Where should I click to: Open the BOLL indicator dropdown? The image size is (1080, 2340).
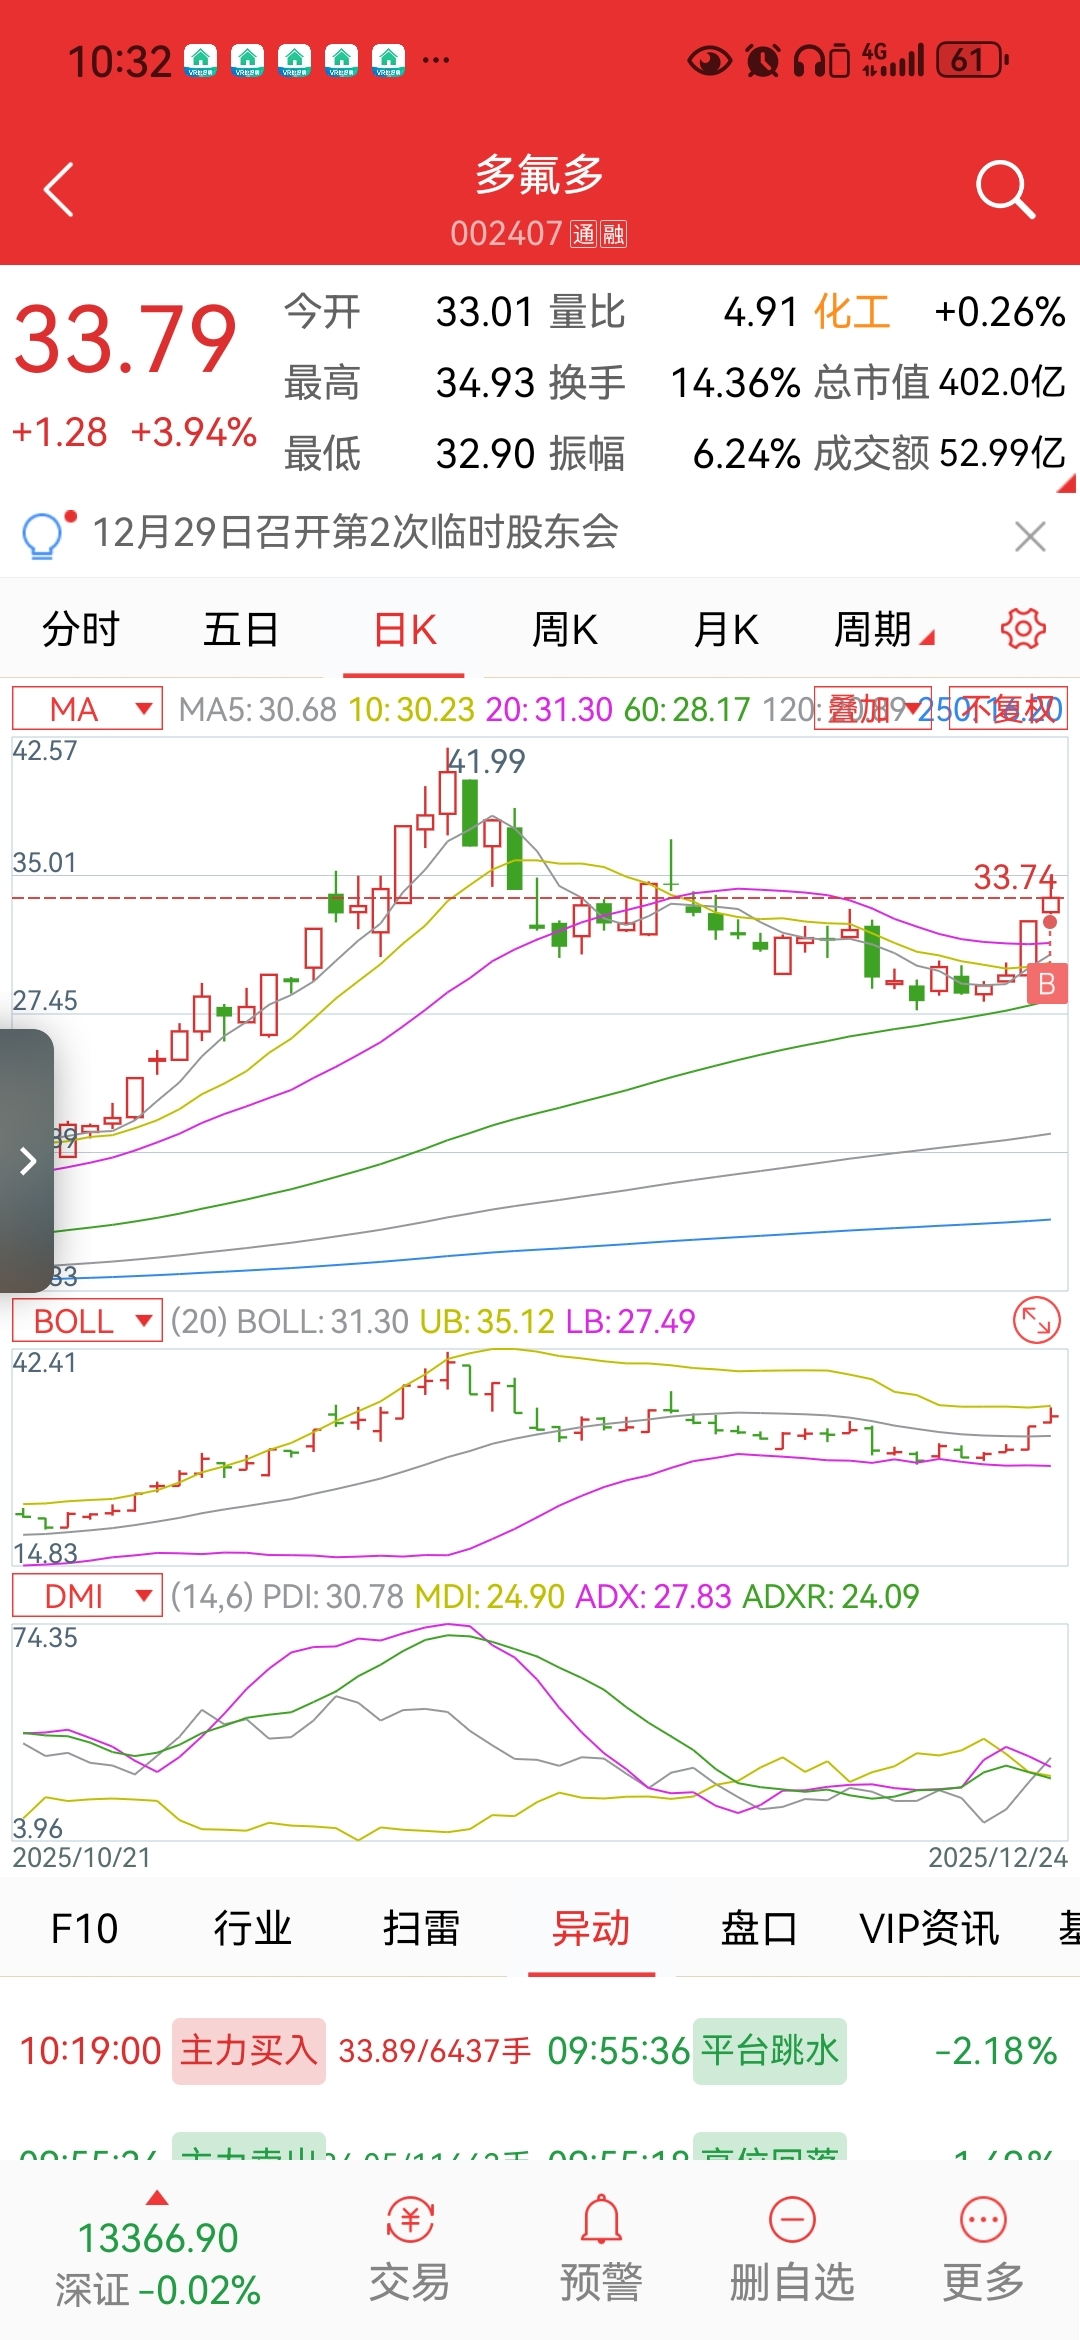click(x=87, y=1321)
